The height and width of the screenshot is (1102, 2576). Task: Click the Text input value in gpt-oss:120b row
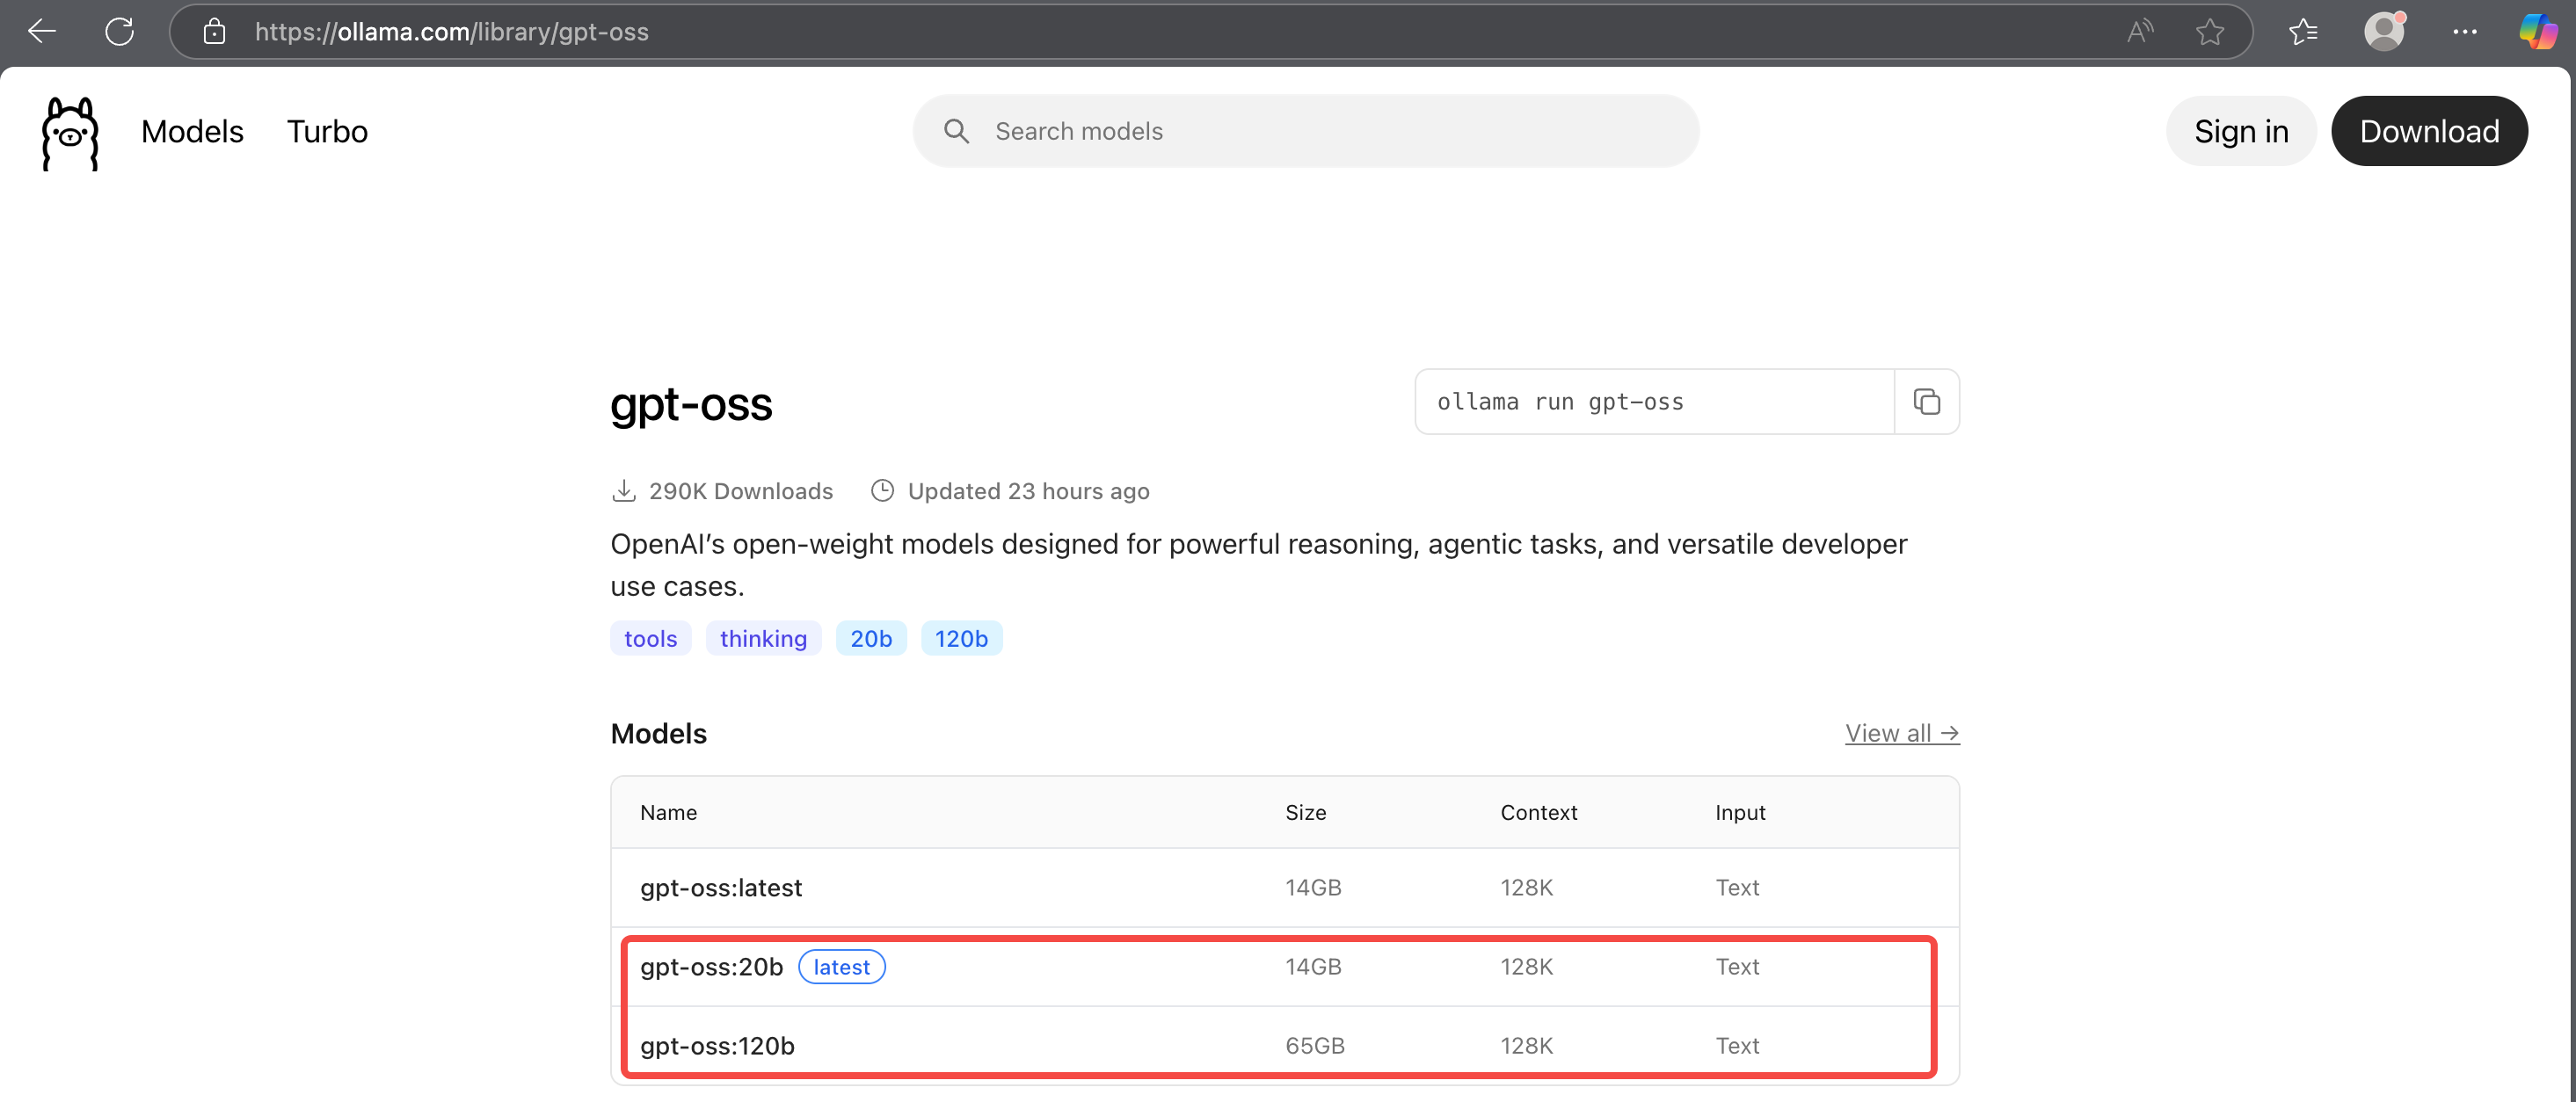[x=1737, y=1046]
